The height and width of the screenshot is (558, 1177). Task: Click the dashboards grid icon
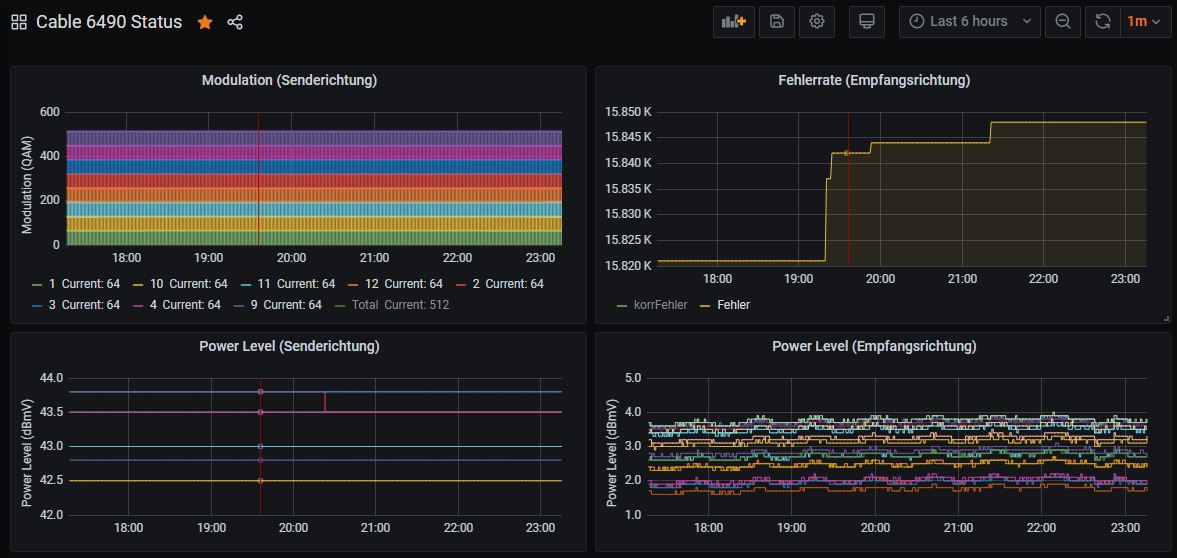[x=19, y=22]
